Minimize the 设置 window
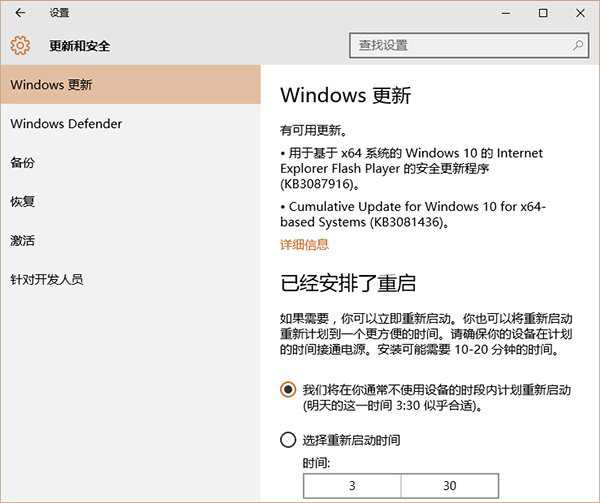This screenshot has width=600, height=503. click(x=506, y=13)
